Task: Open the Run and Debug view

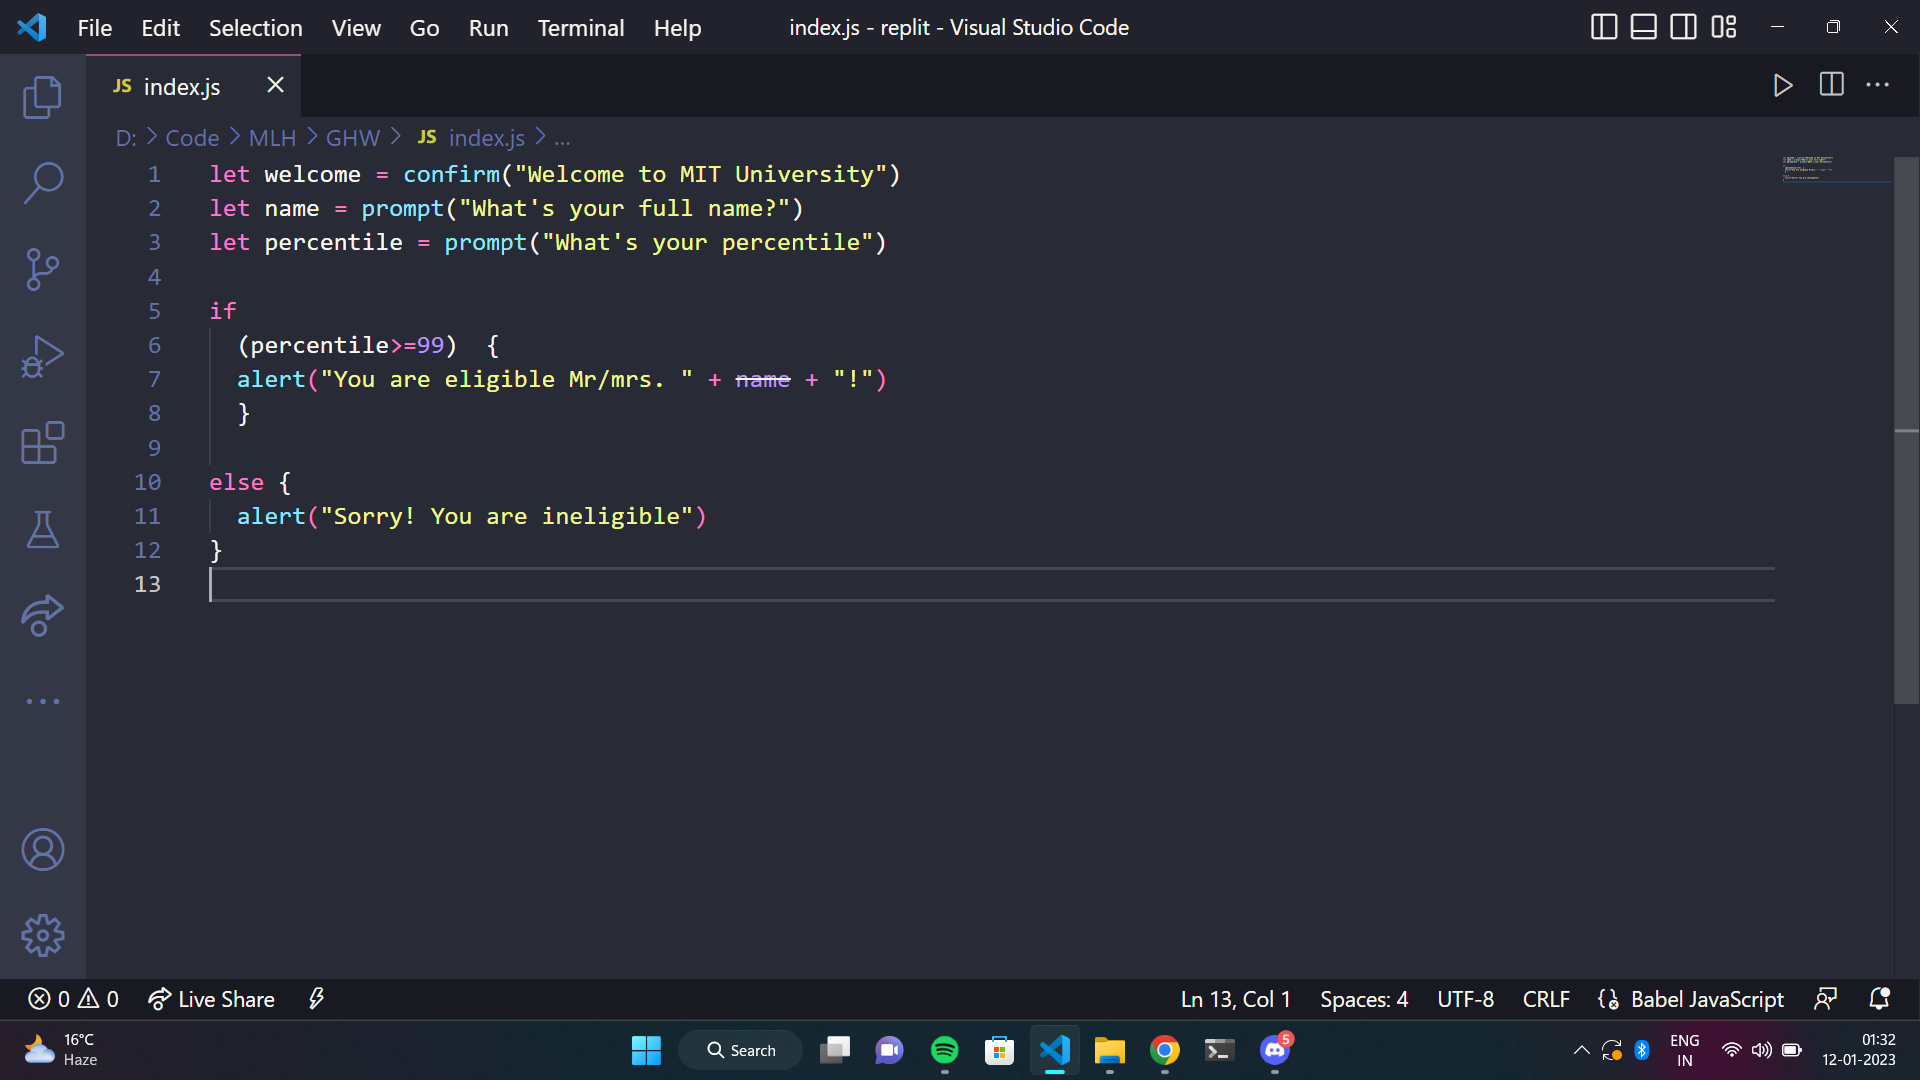Action: [42, 357]
